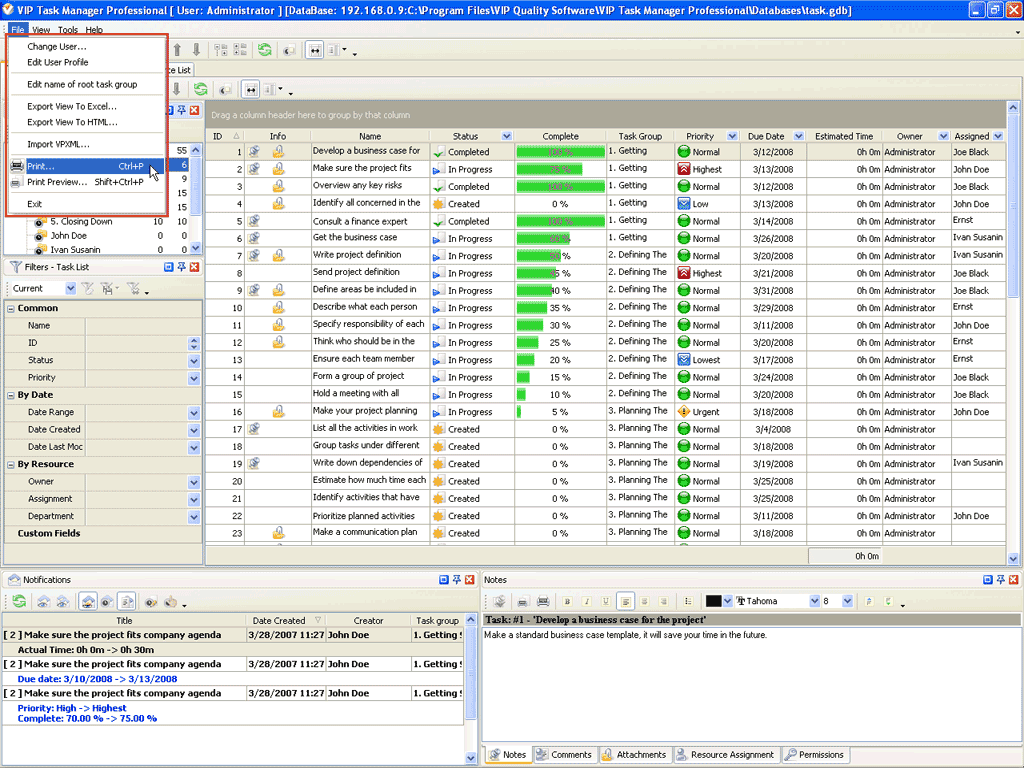Image resolution: width=1024 pixels, height=768 pixels.
Task: Click the save note icon in Notes toolbar
Action: (500, 601)
